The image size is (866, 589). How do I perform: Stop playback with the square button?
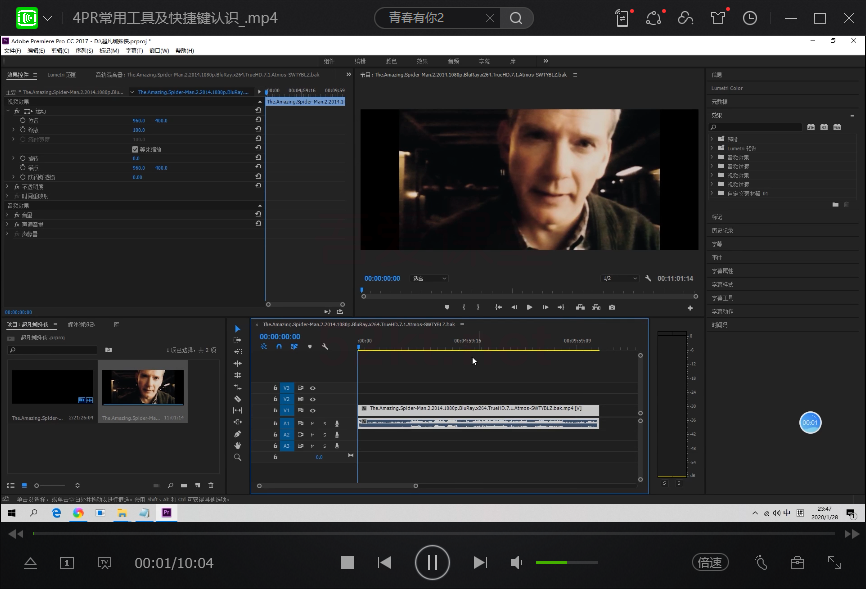[347, 563]
